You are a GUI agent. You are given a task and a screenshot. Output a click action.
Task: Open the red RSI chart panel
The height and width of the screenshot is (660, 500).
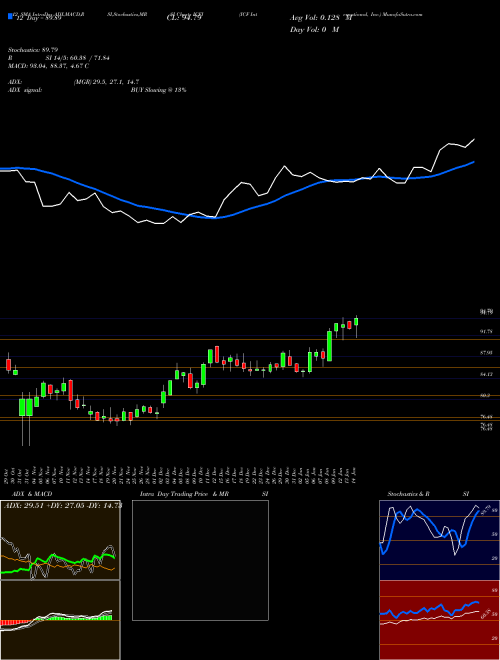(439, 620)
